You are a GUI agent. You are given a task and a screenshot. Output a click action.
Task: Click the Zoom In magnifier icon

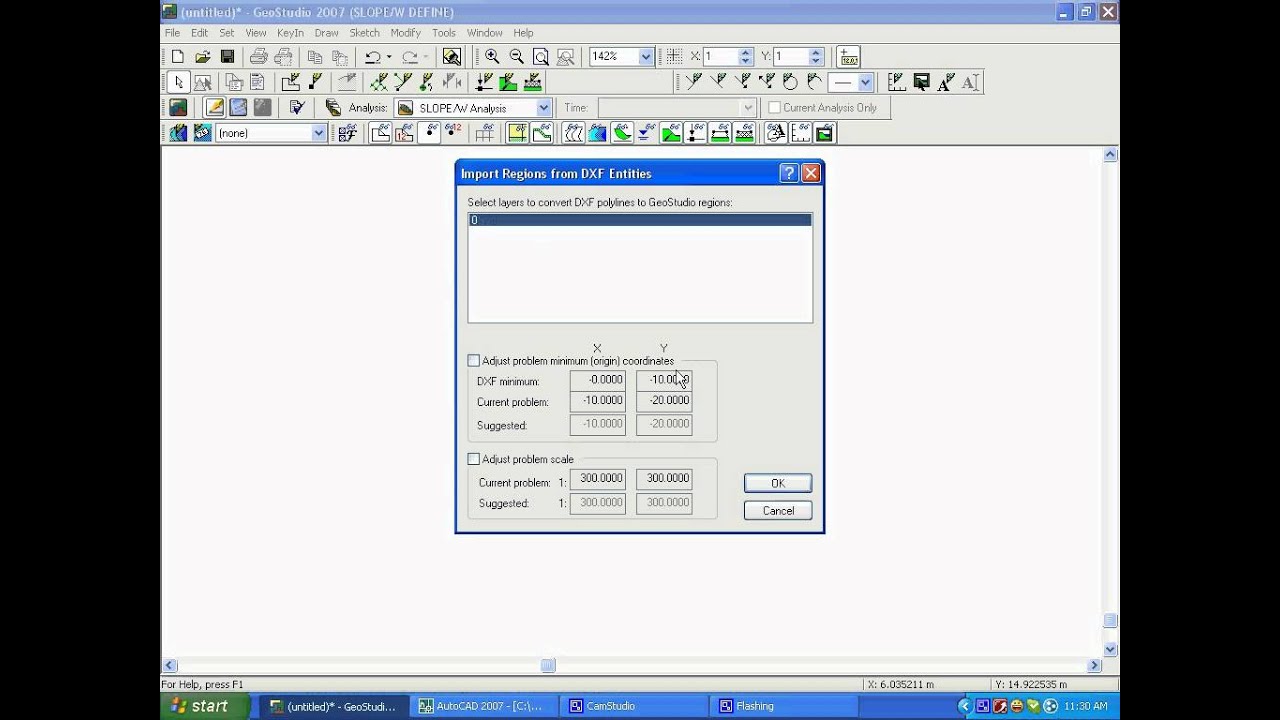click(492, 57)
